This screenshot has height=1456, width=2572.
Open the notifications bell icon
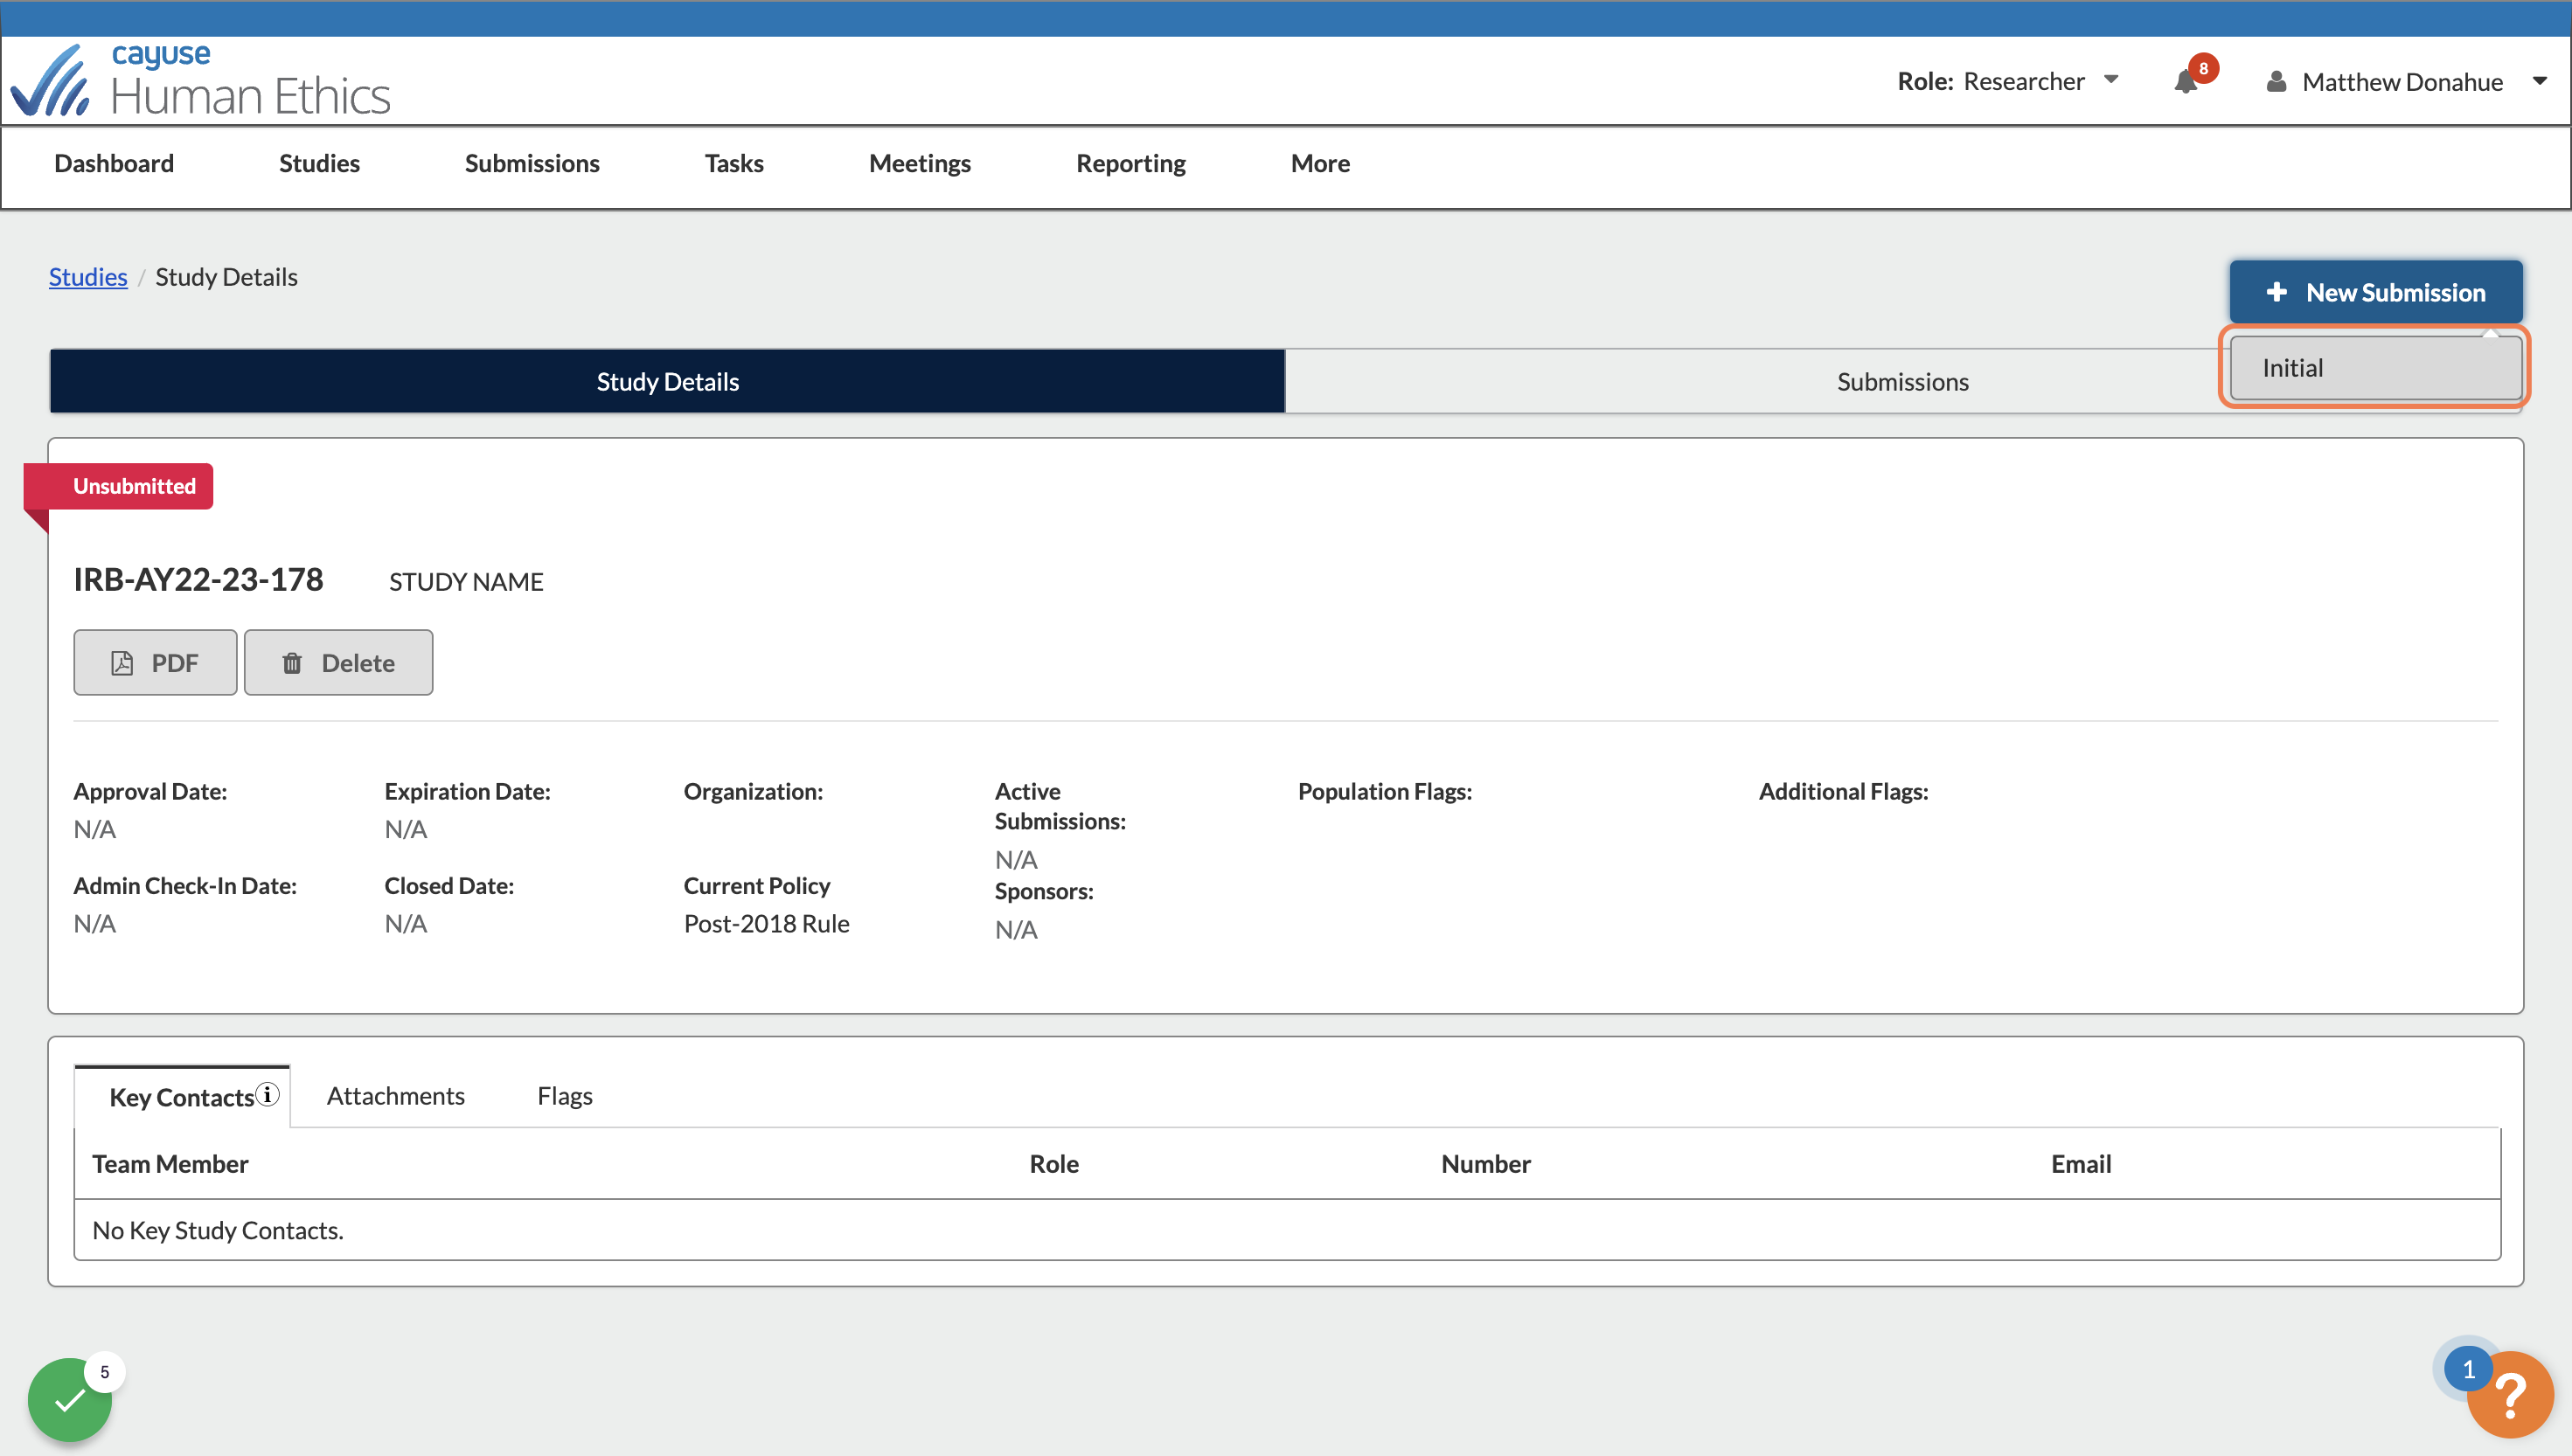(2186, 82)
